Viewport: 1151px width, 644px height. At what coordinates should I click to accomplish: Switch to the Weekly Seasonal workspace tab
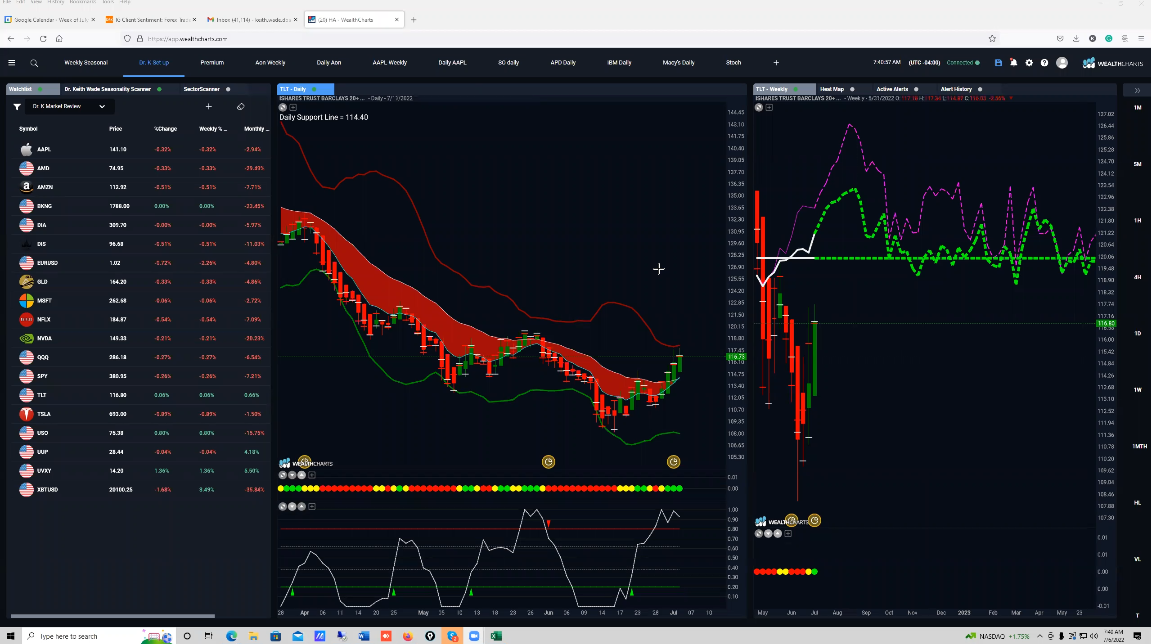tap(86, 63)
